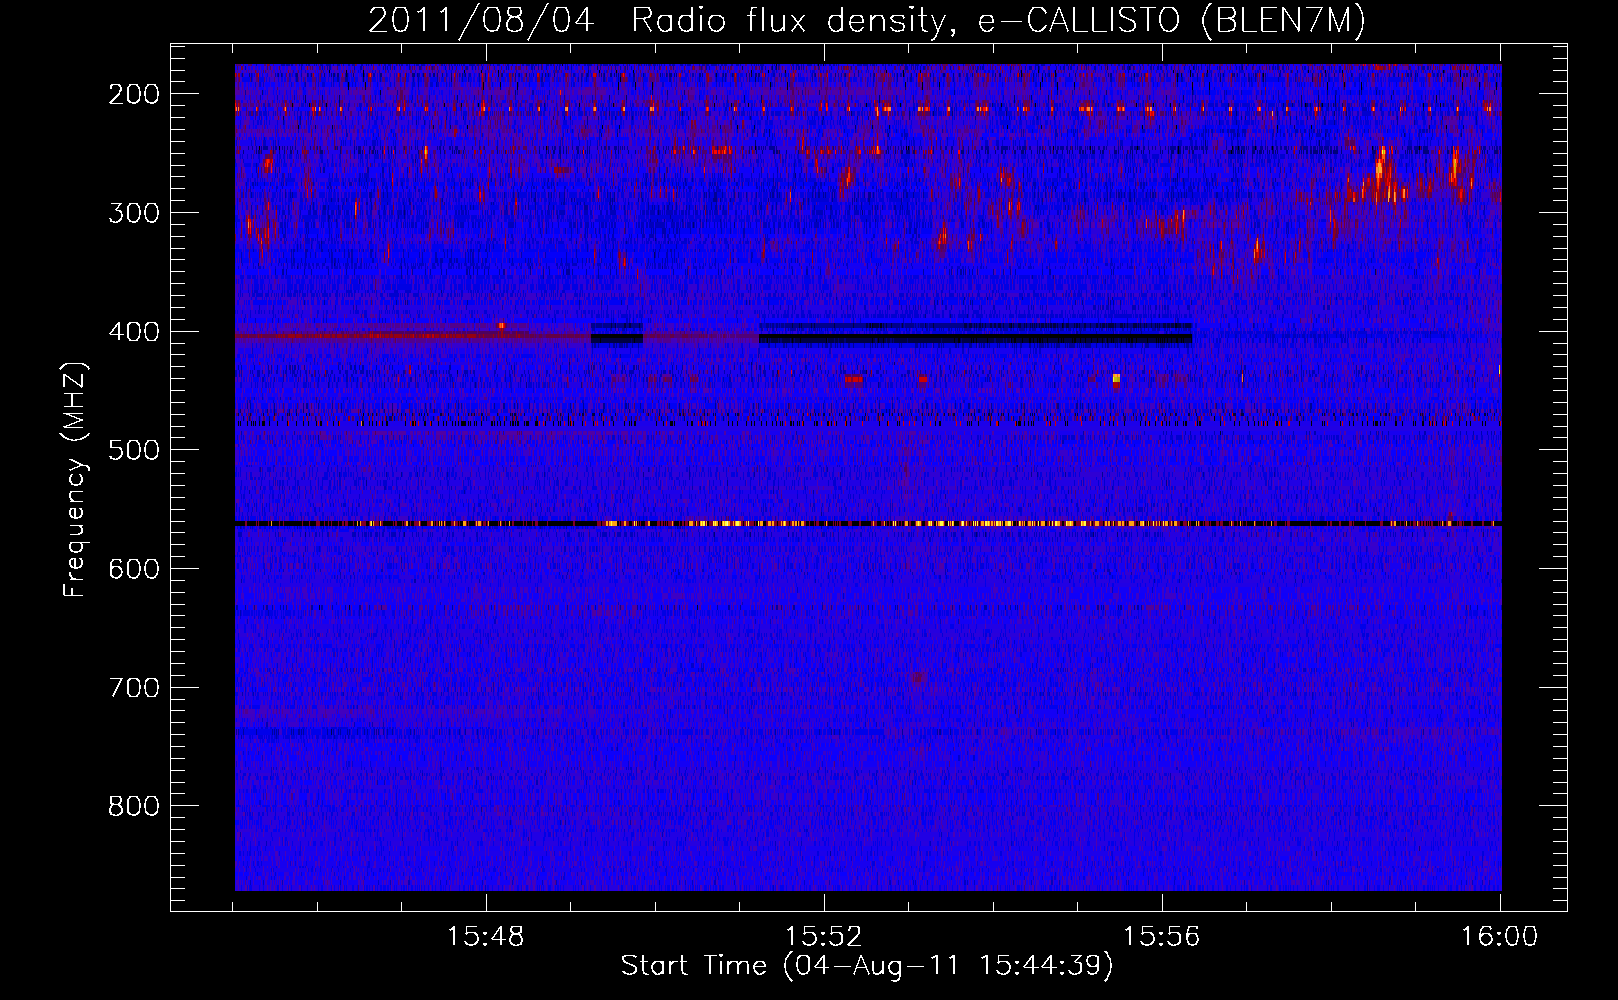
Task: Click the bright burst cluster near 15:58 at 270 MHz
Action: (x=1383, y=177)
